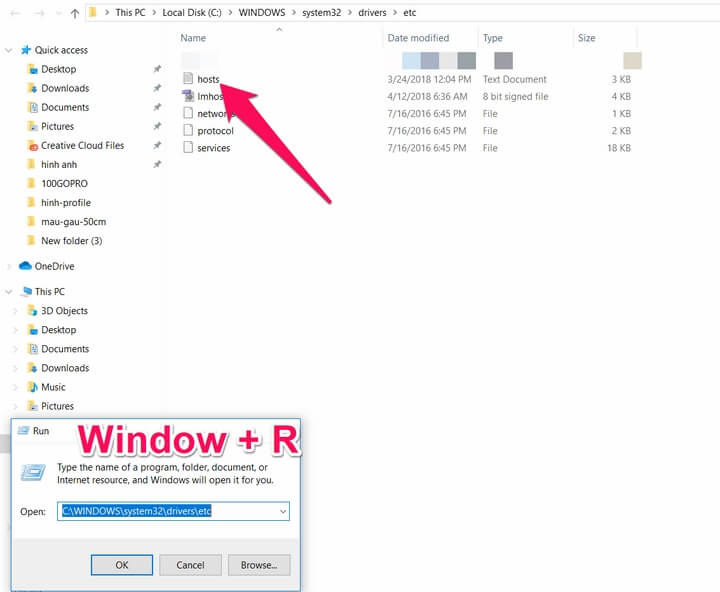Click the Back navigation arrow
The image size is (720, 592).
point(15,13)
